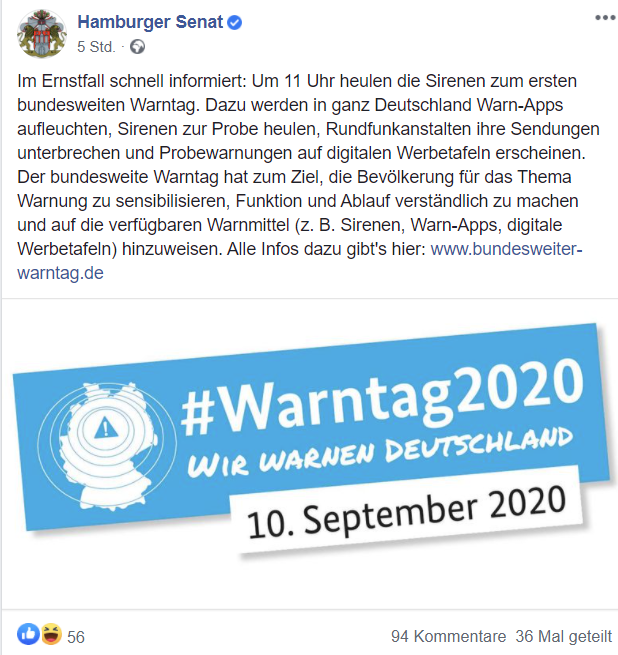Image resolution: width=618 pixels, height=655 pixels.
Task: Open the three-dot post options menu
Action: (605, 18)
